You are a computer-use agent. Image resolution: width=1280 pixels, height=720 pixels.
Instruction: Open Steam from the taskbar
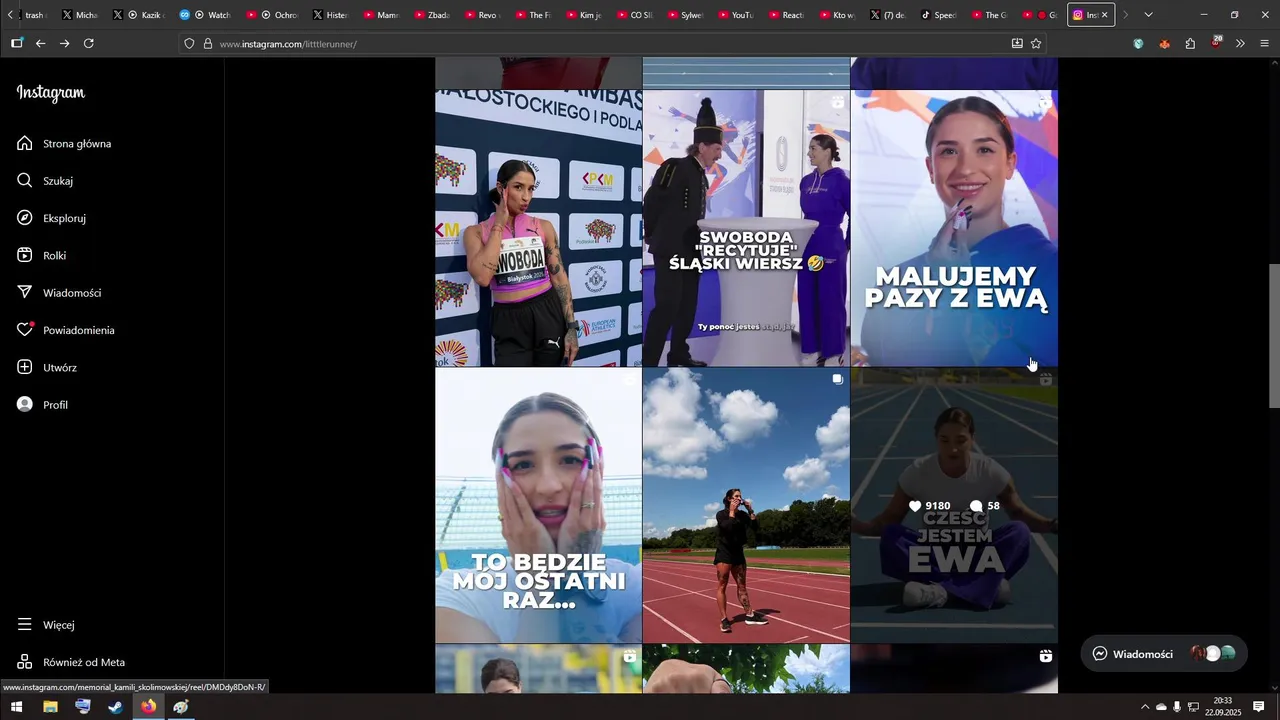click(x=116, y=707)
